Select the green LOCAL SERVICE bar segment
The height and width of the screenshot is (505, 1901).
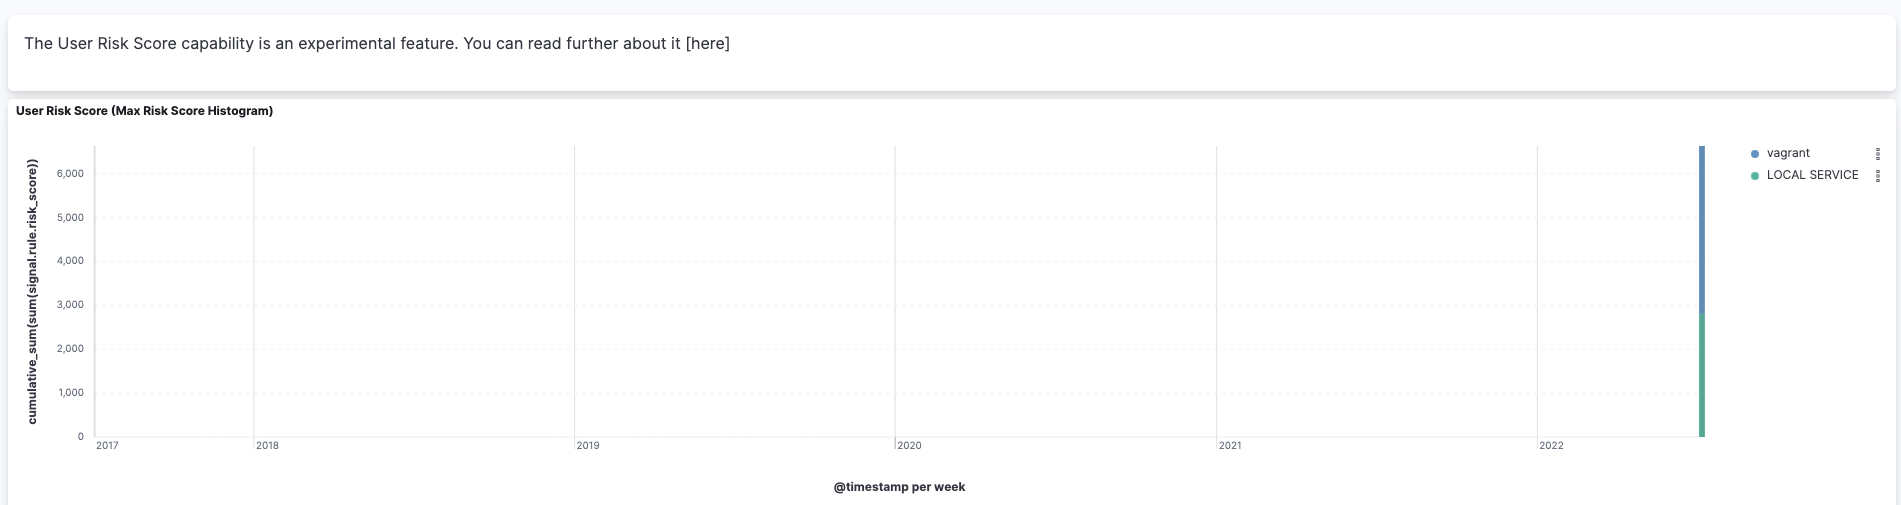click(x=1702, y=375)
